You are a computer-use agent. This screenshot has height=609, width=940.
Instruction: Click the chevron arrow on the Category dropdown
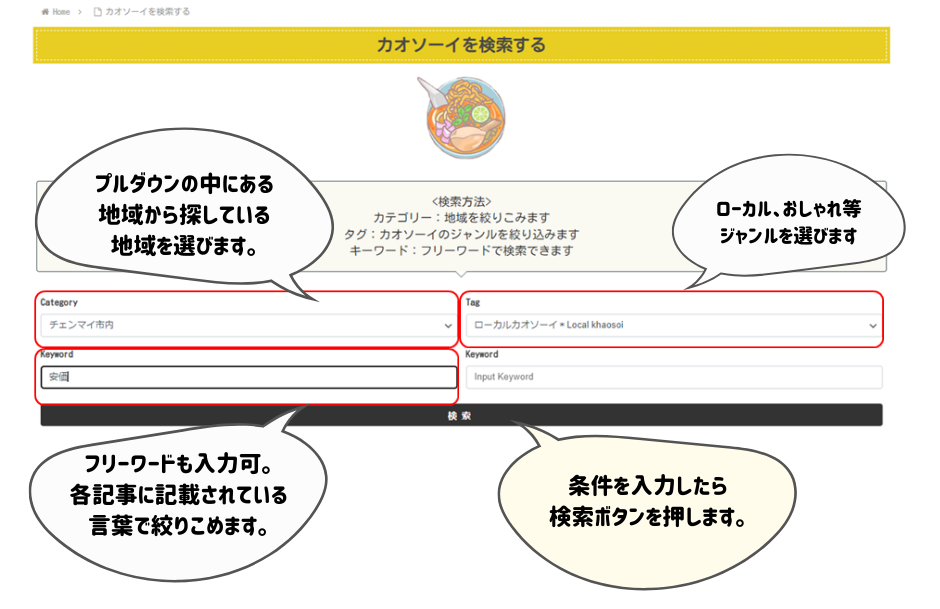447,326
